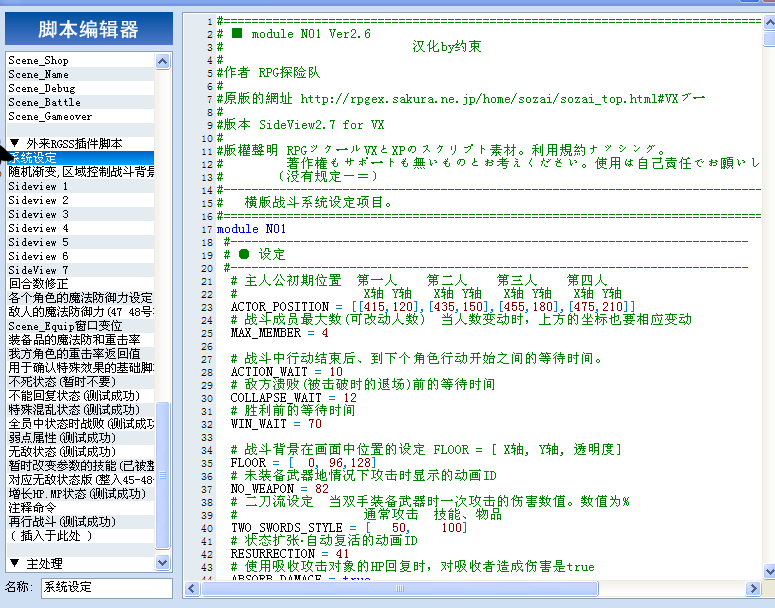Select 回合数修正 script

point(81,284)
